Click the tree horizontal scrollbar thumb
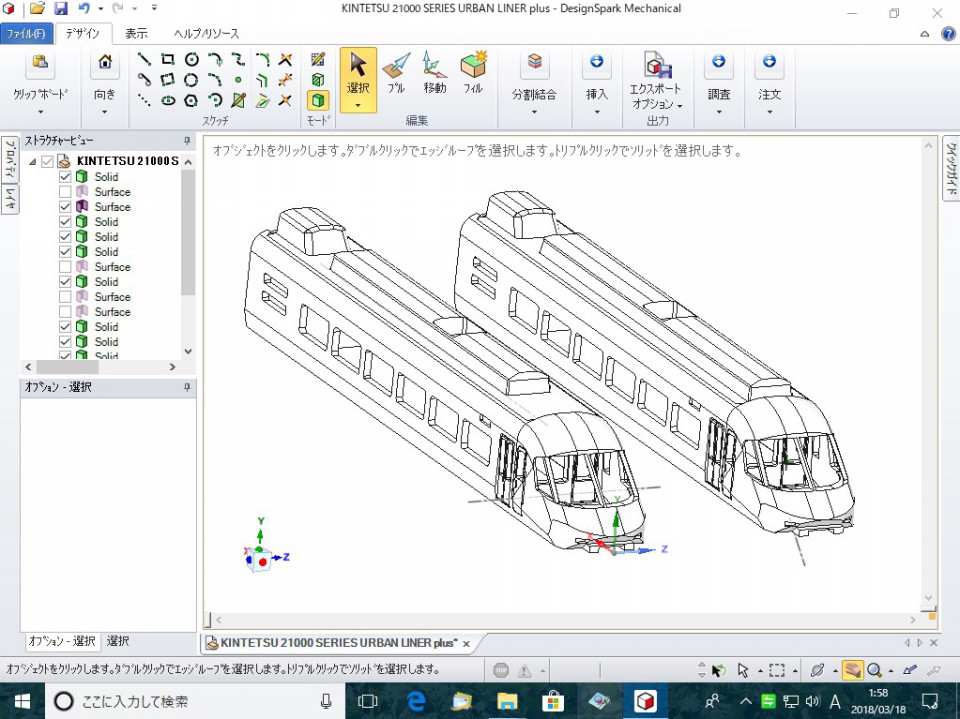 [x=67, y=367]
